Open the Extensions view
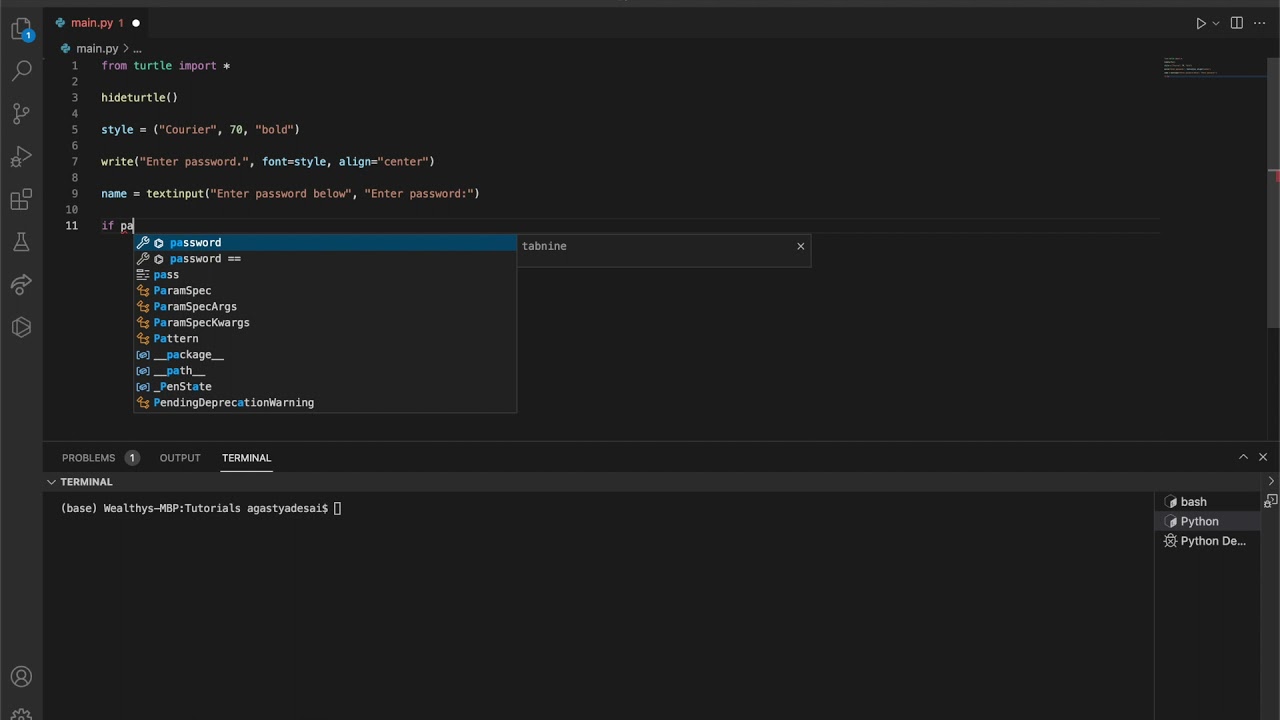1280x720 pixels. [21, 200]
